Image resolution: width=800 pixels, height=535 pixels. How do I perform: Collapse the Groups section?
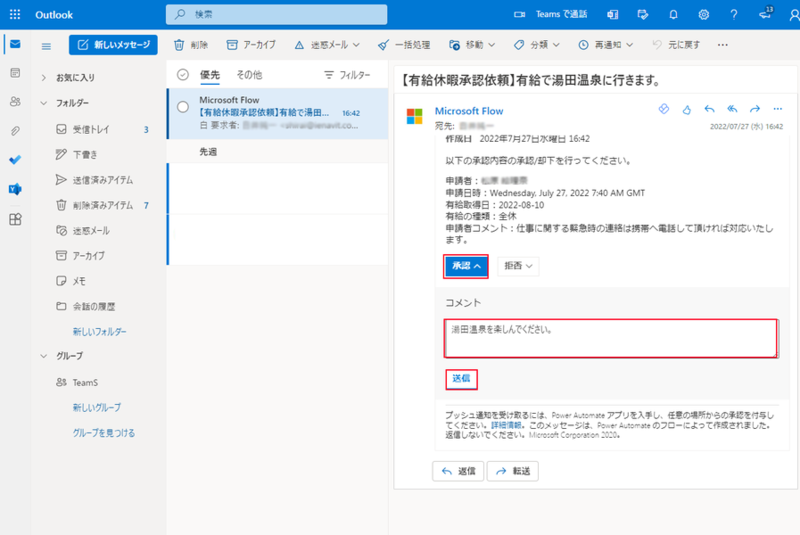44,356
